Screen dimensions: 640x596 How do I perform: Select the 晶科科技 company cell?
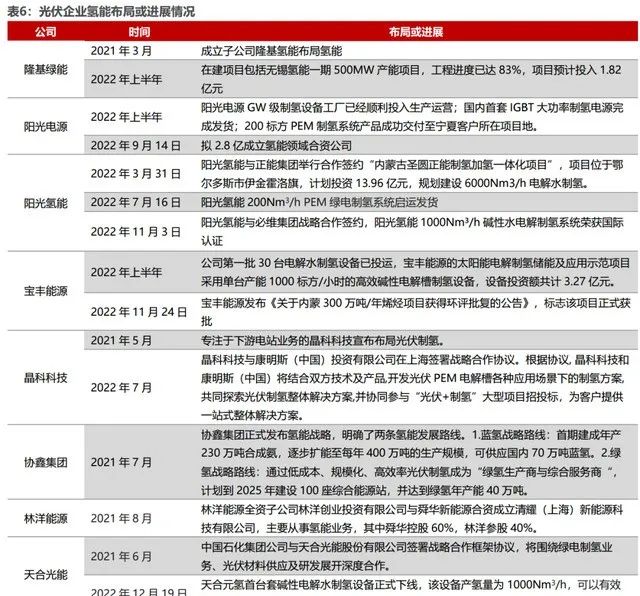click(x=45, y=378)
